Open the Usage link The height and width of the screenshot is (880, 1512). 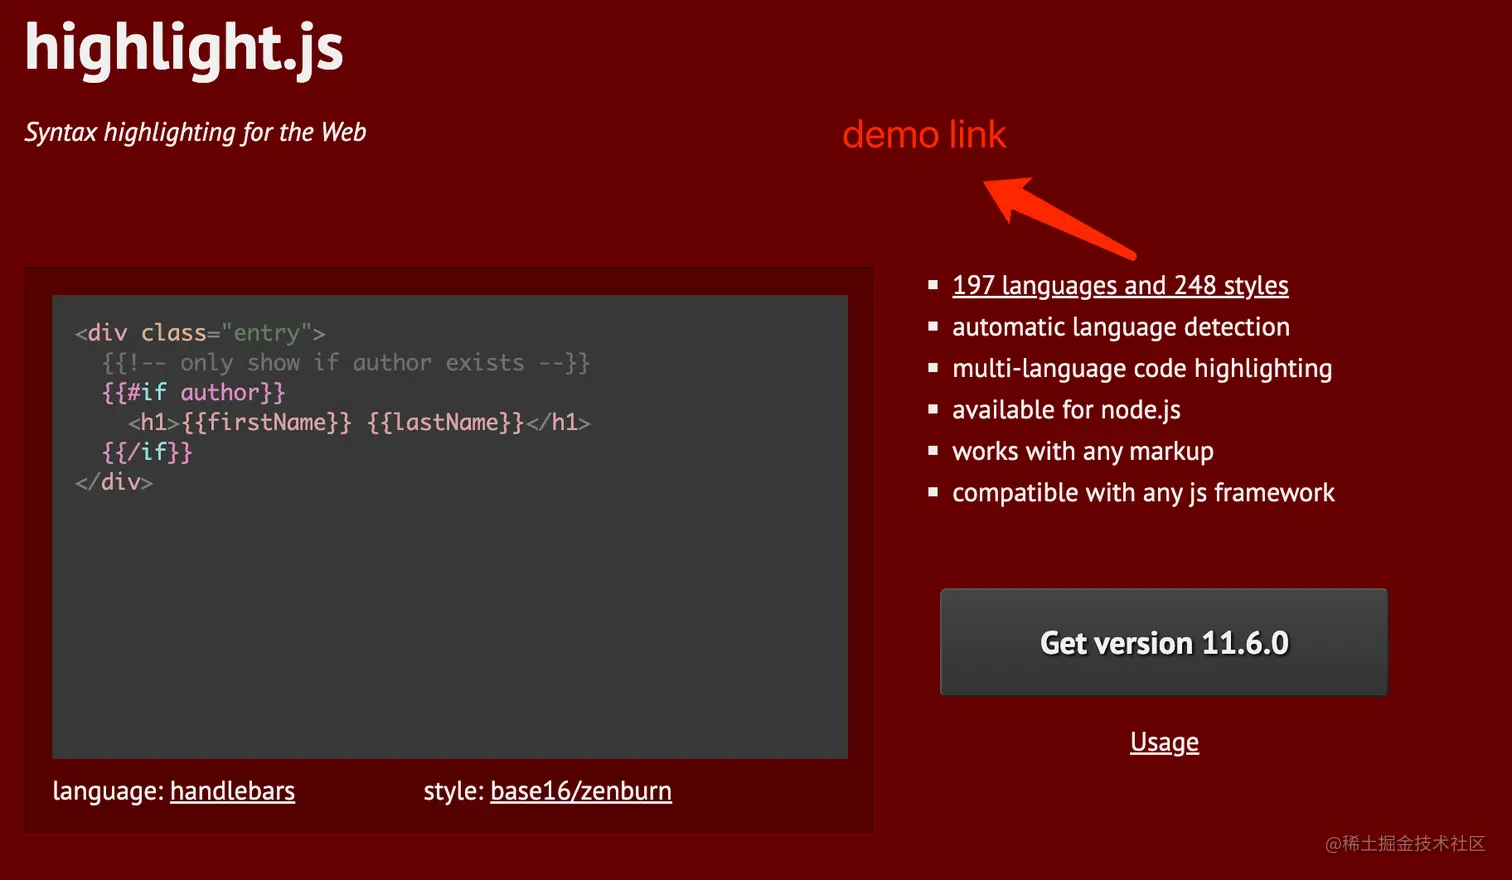point(1164,742)
